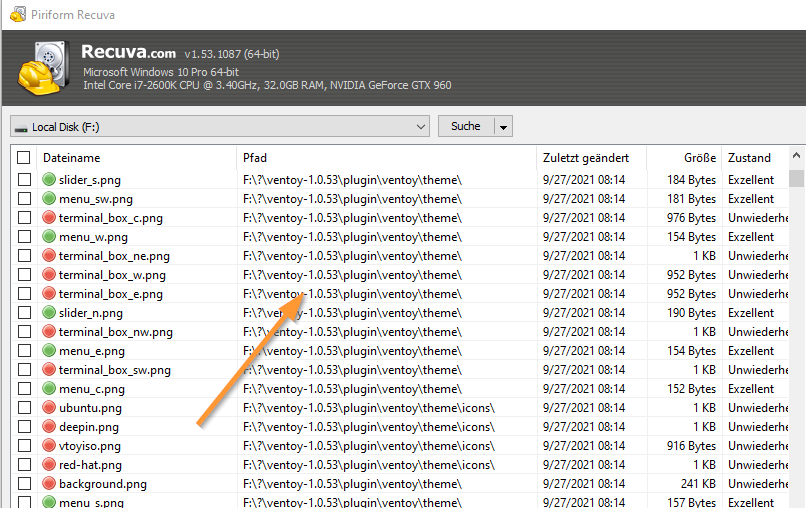This screenshot has height=508, width=806.
Task: Select the file name menu_c.png
Action: 91,389
